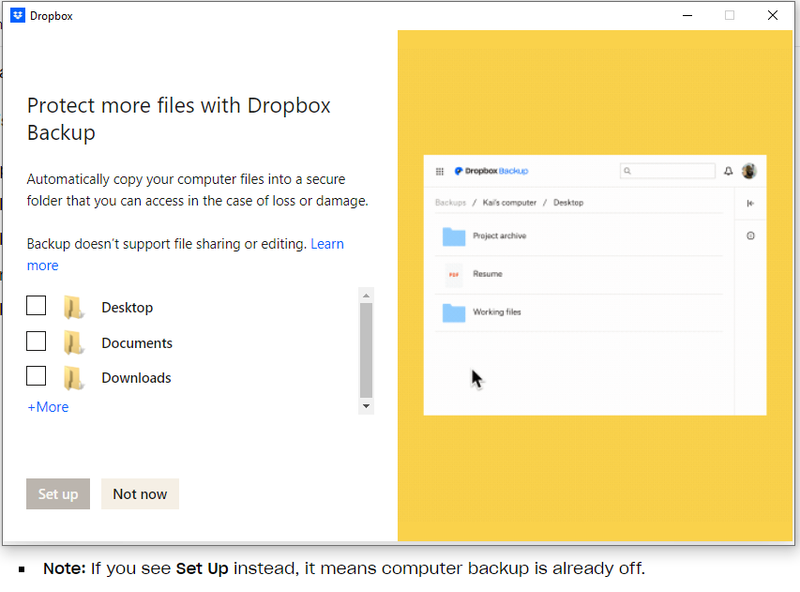Click the Downloads folder icon
Screen dimensions: 800x592
click(x=73, y=378)
